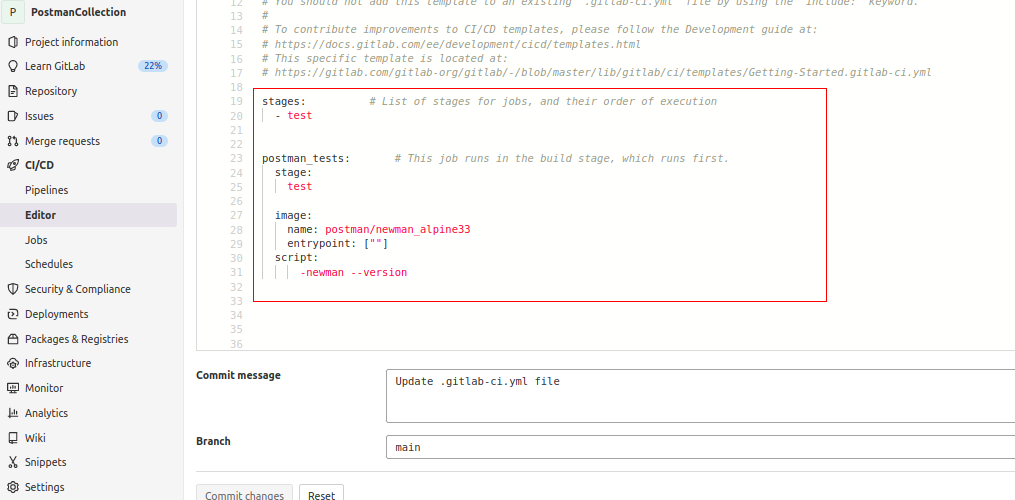The image size is (1015, 500).
Task: Click the Settings gear icon
Action: 12,487
